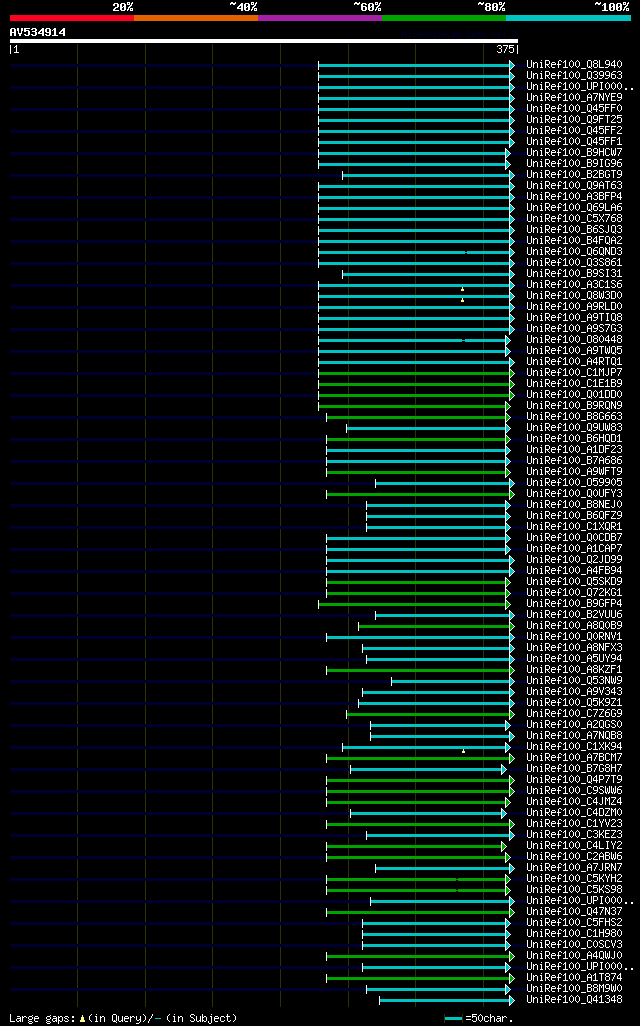Viewport: 640px width, 1026px height.
Task: Select the UniRef100_A9RLD0 label
Action: 575,307
